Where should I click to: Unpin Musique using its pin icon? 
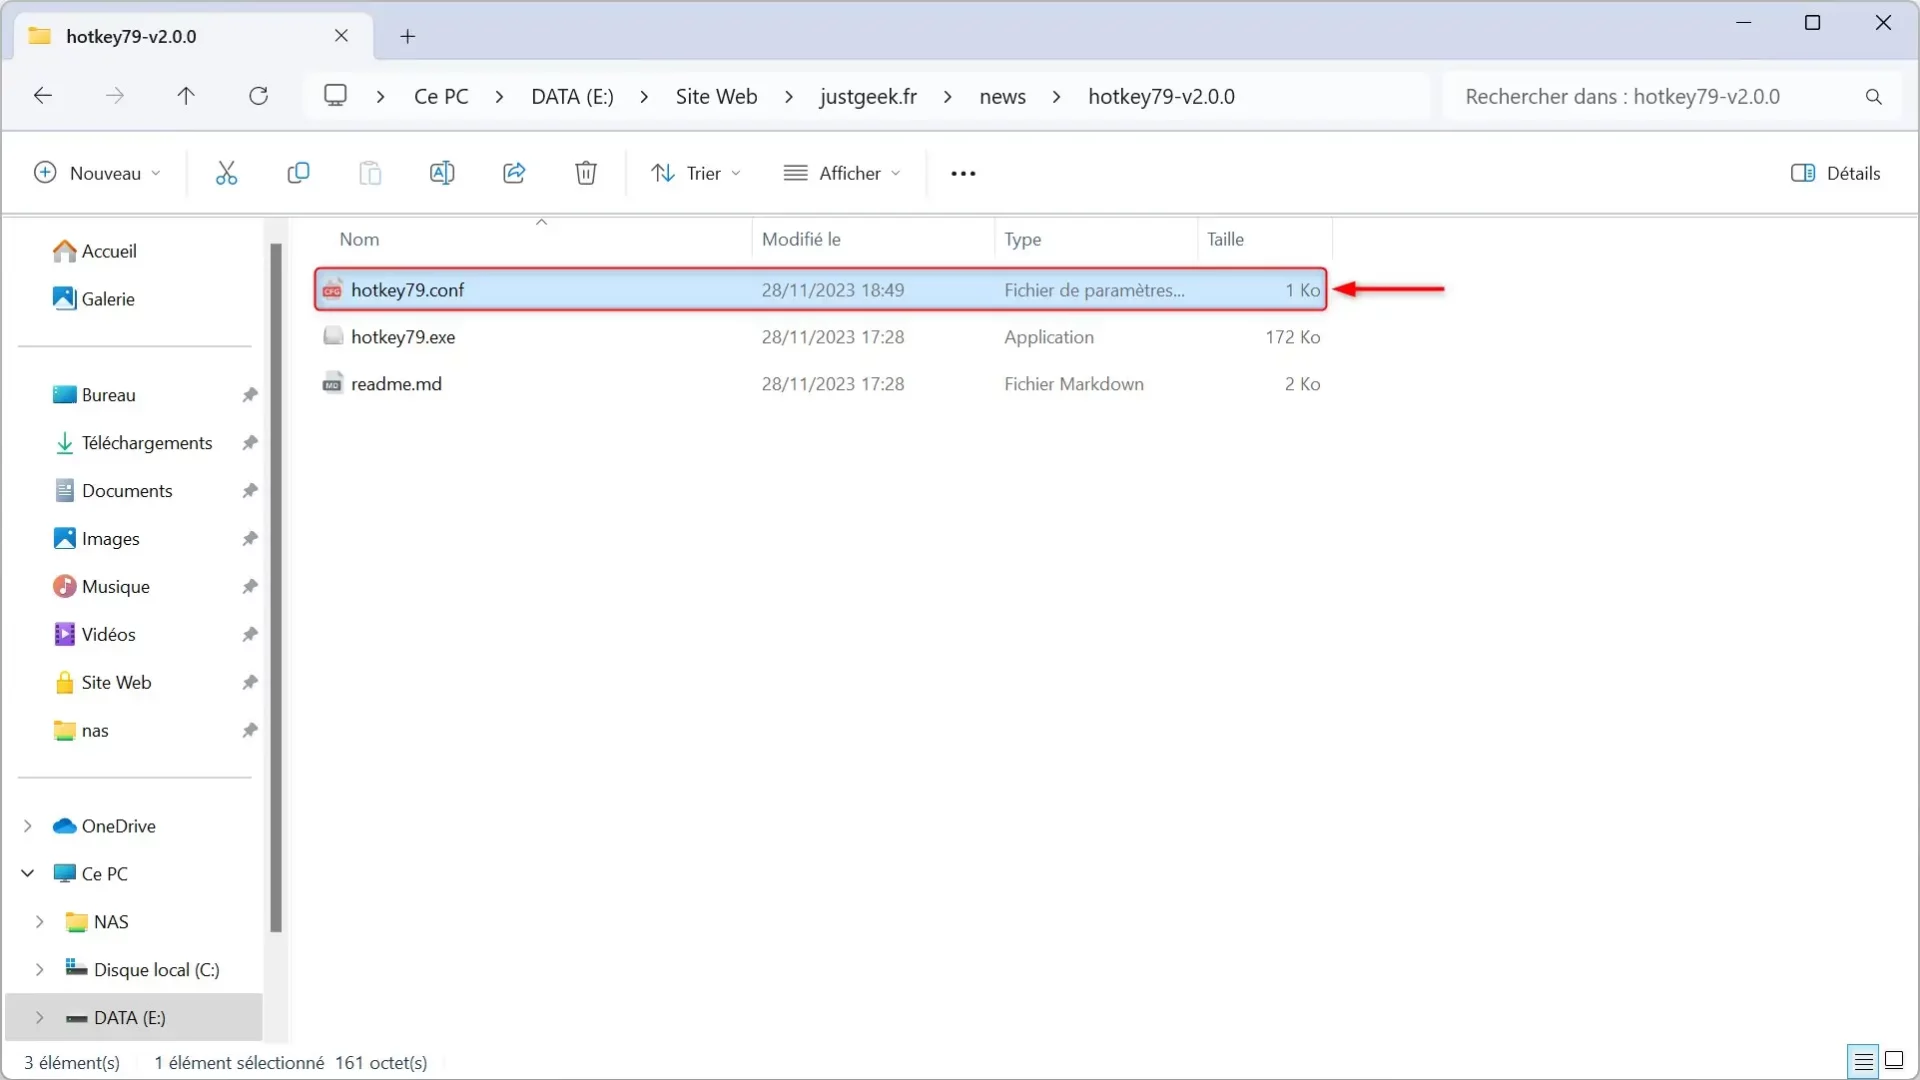coord(250,587)
